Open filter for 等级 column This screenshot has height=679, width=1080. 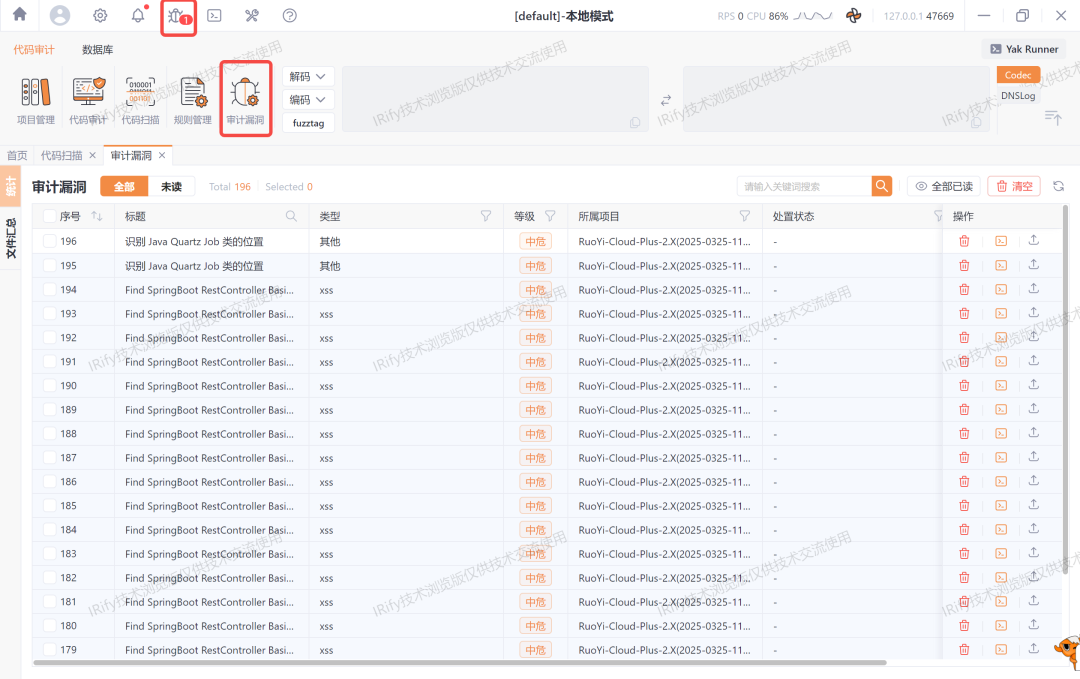coord(550,216)
